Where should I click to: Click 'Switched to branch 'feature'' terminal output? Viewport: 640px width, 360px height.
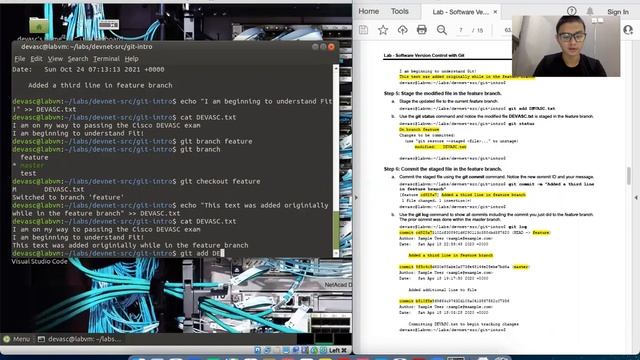pos(68,197)
